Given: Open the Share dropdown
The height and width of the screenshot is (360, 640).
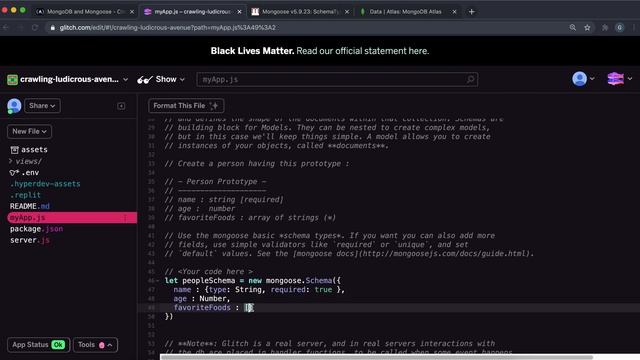Looking at the screenshot, I should [42, 106].
